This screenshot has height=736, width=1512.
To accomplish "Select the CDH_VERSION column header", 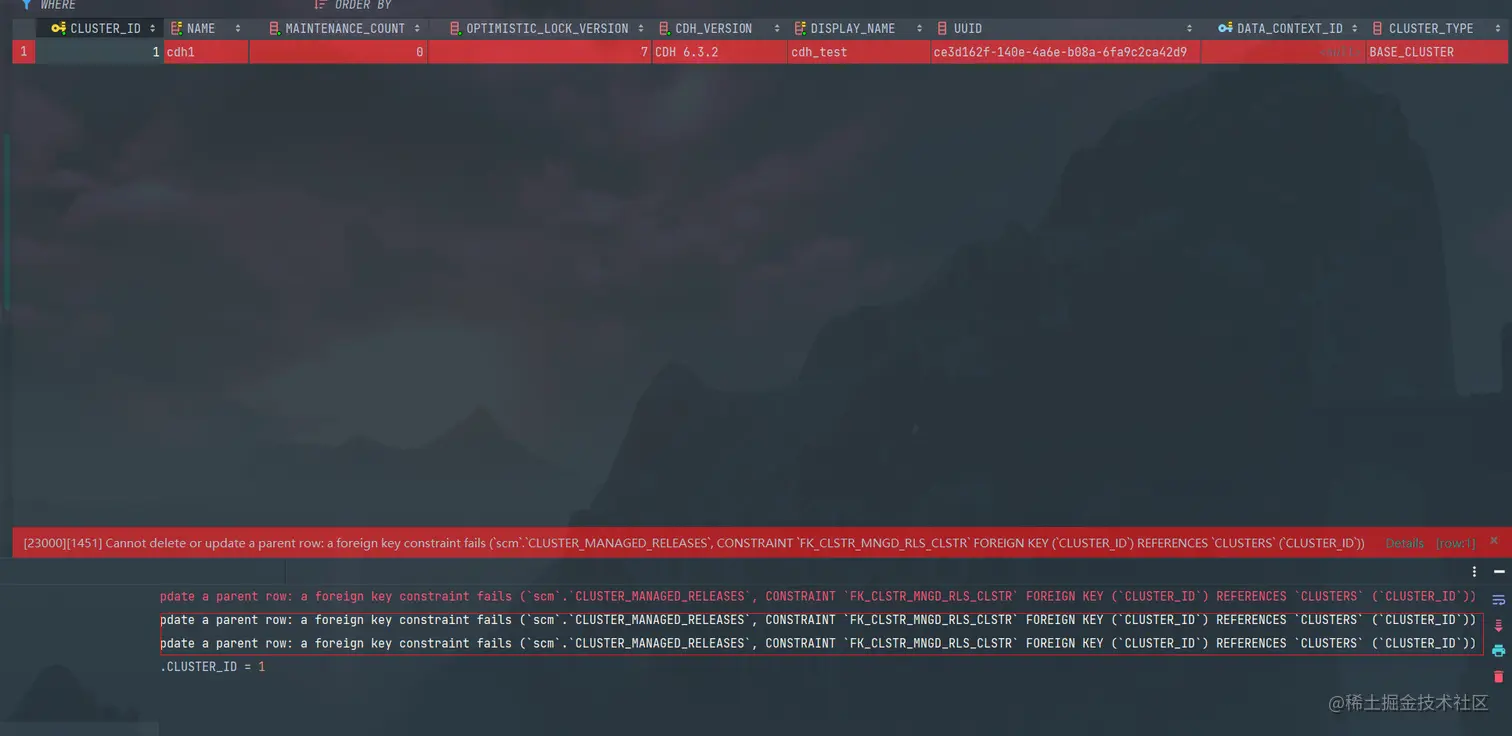I will click(719, 28).
